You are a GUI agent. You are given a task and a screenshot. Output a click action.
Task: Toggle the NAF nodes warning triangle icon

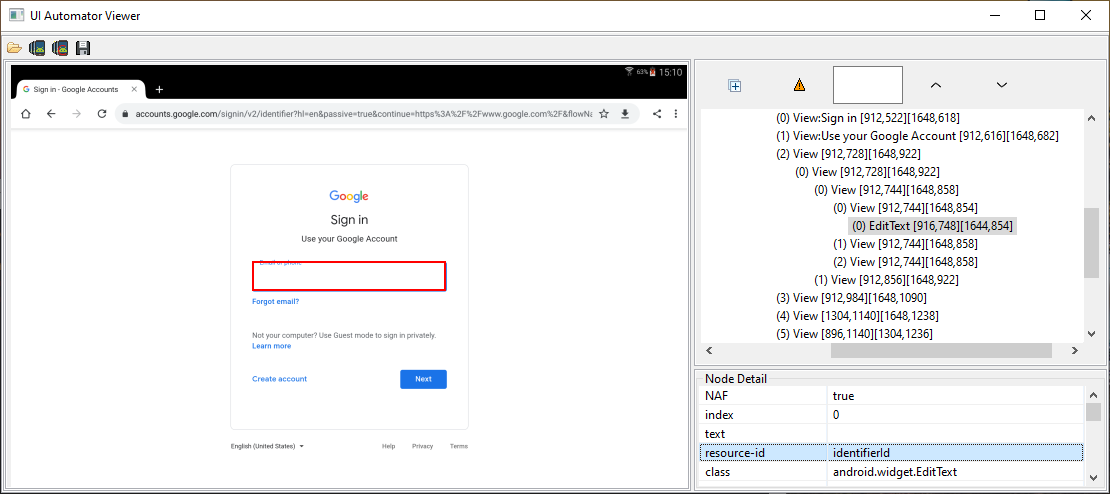pos(799,86)
